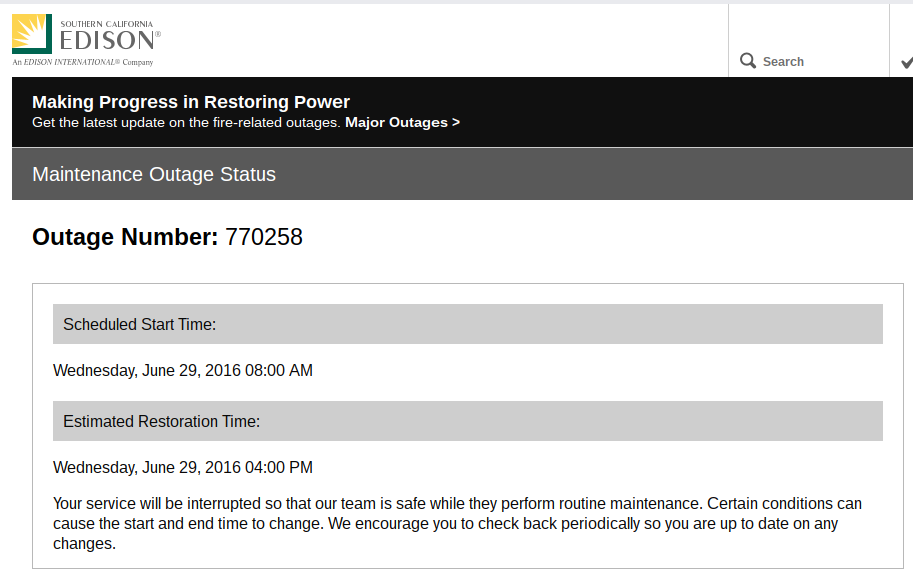Click outage number 770258
This screenshot has height=578, width=913.
264,237
